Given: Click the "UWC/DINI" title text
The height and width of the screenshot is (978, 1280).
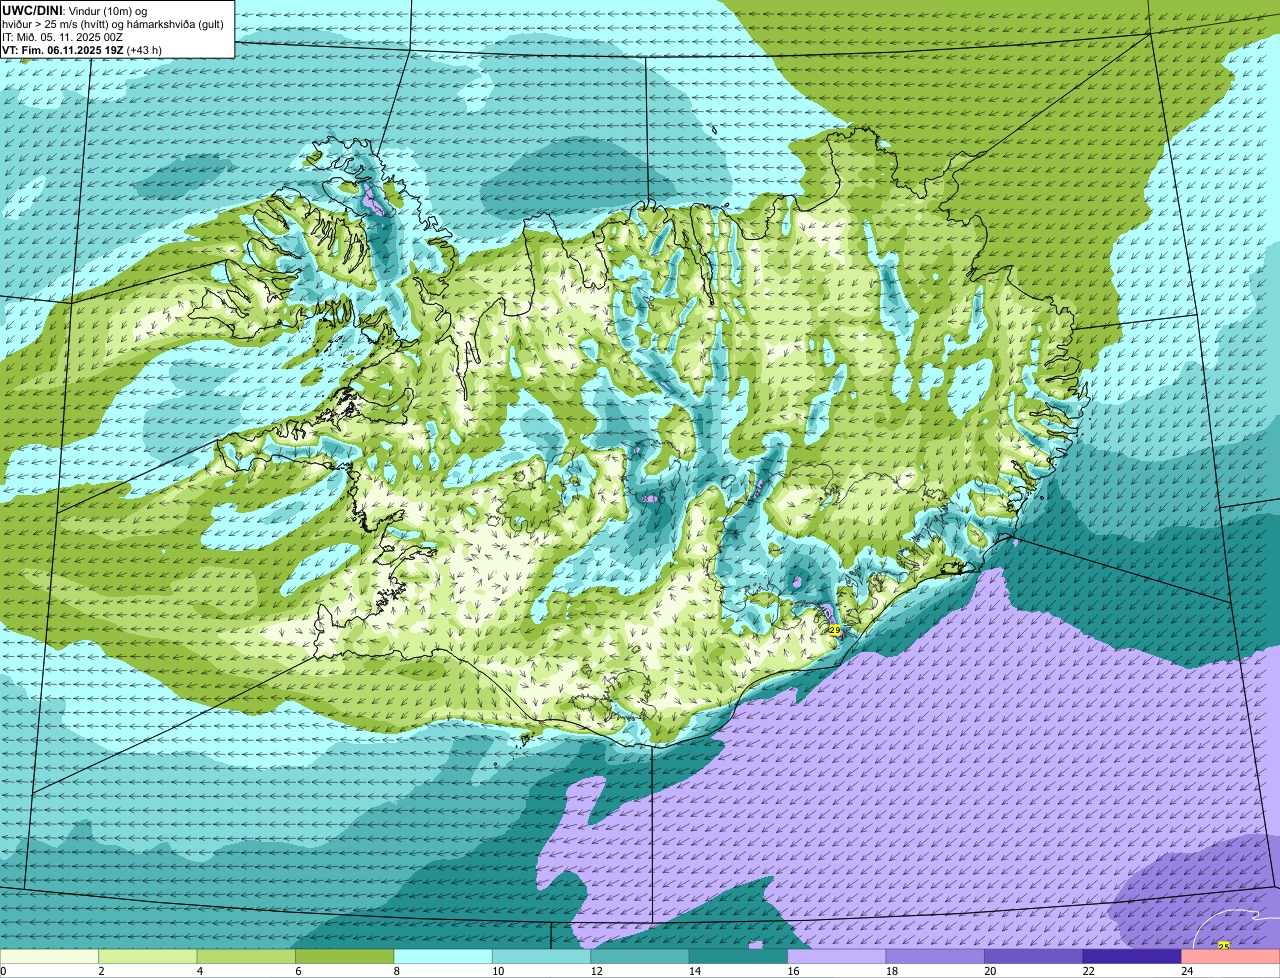Looking at the screenshot, I should [x=32, y=11].
